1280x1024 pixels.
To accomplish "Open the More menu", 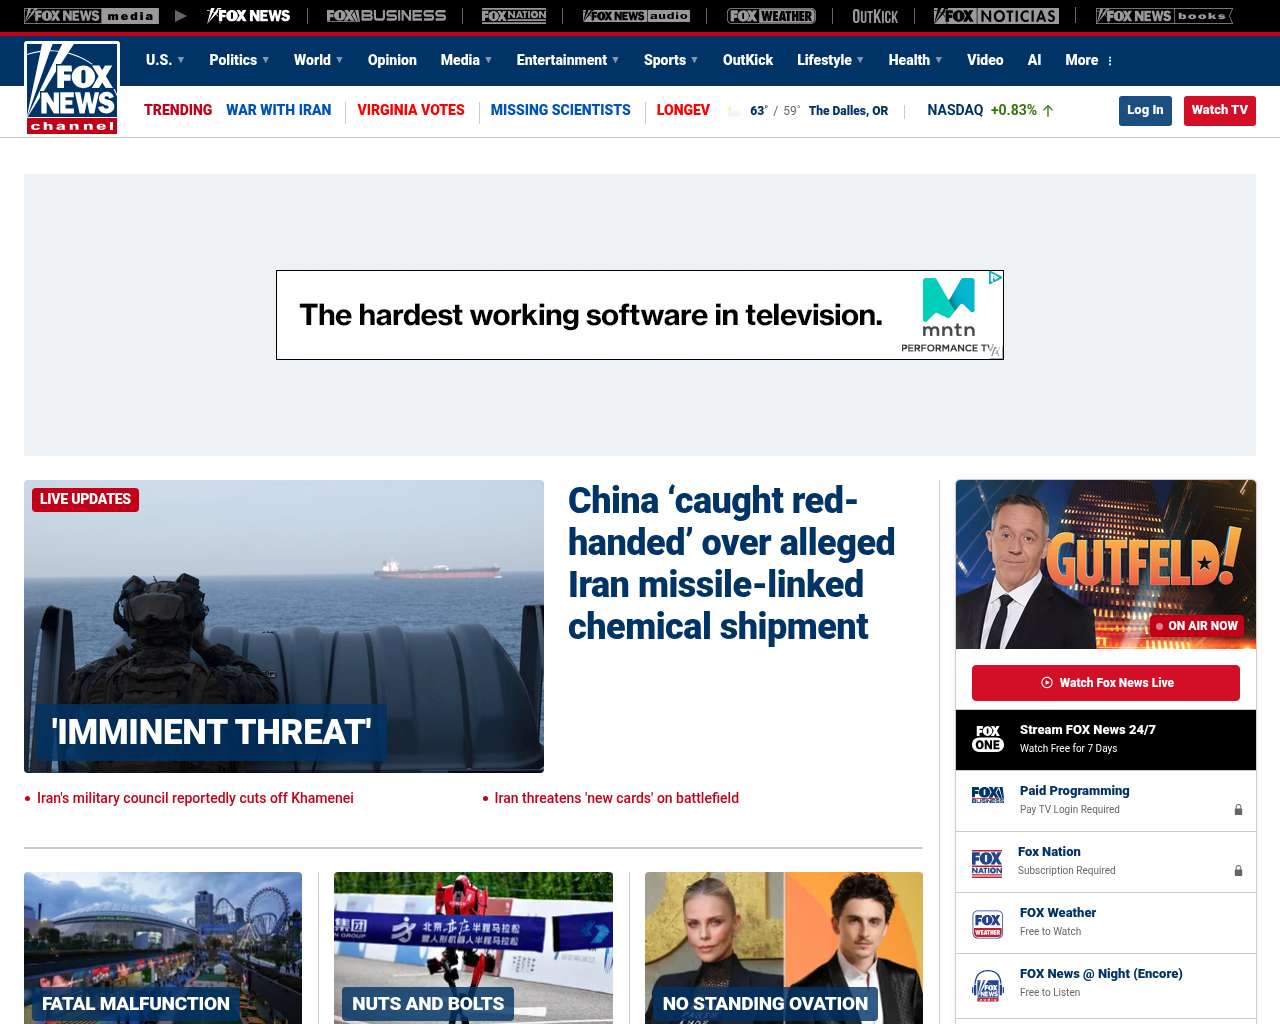I will [1089, 60].
